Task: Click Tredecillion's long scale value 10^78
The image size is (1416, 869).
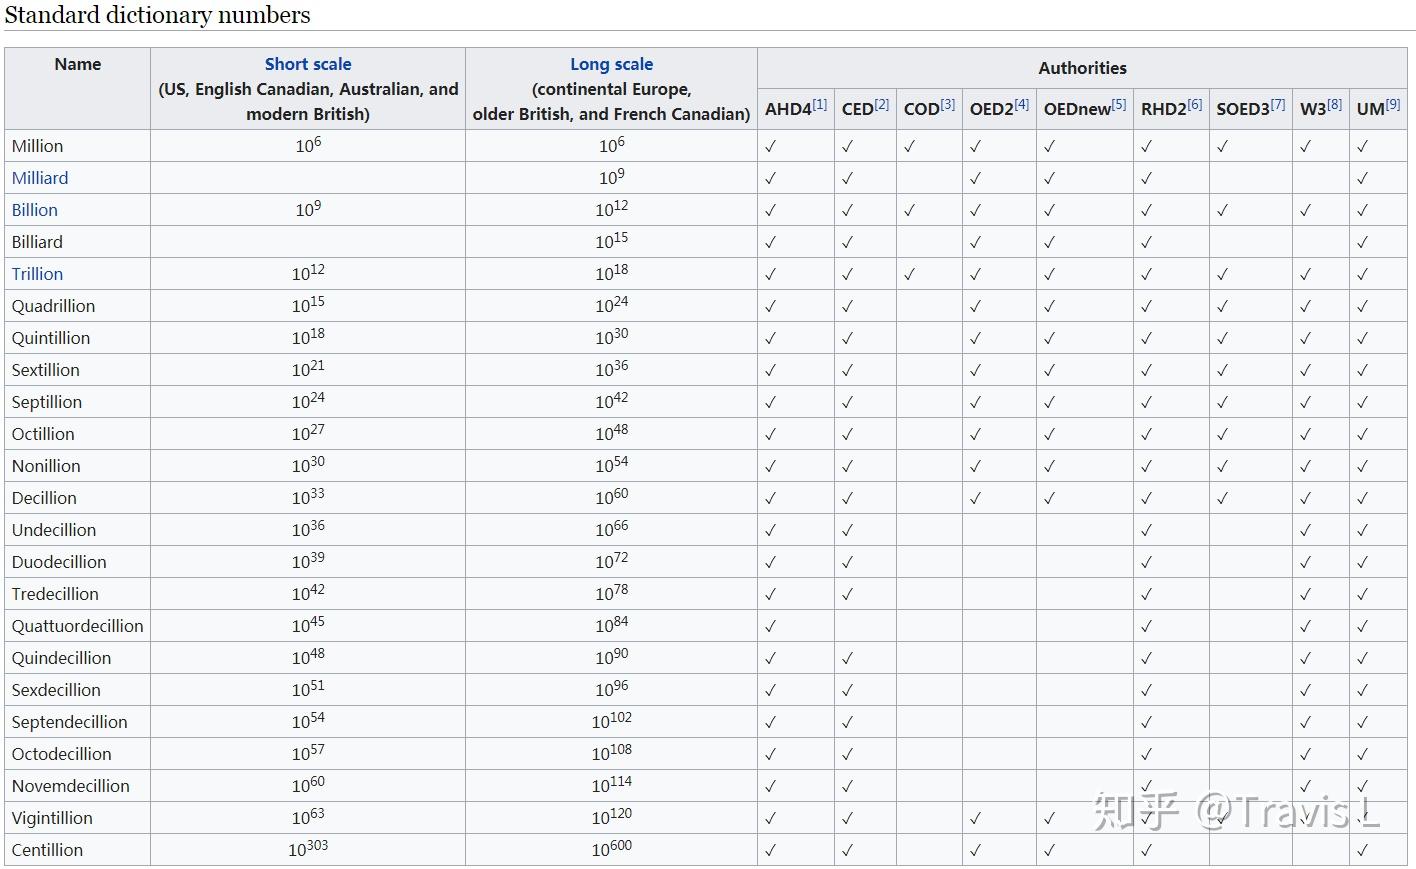Action: [x=611, y=593]
